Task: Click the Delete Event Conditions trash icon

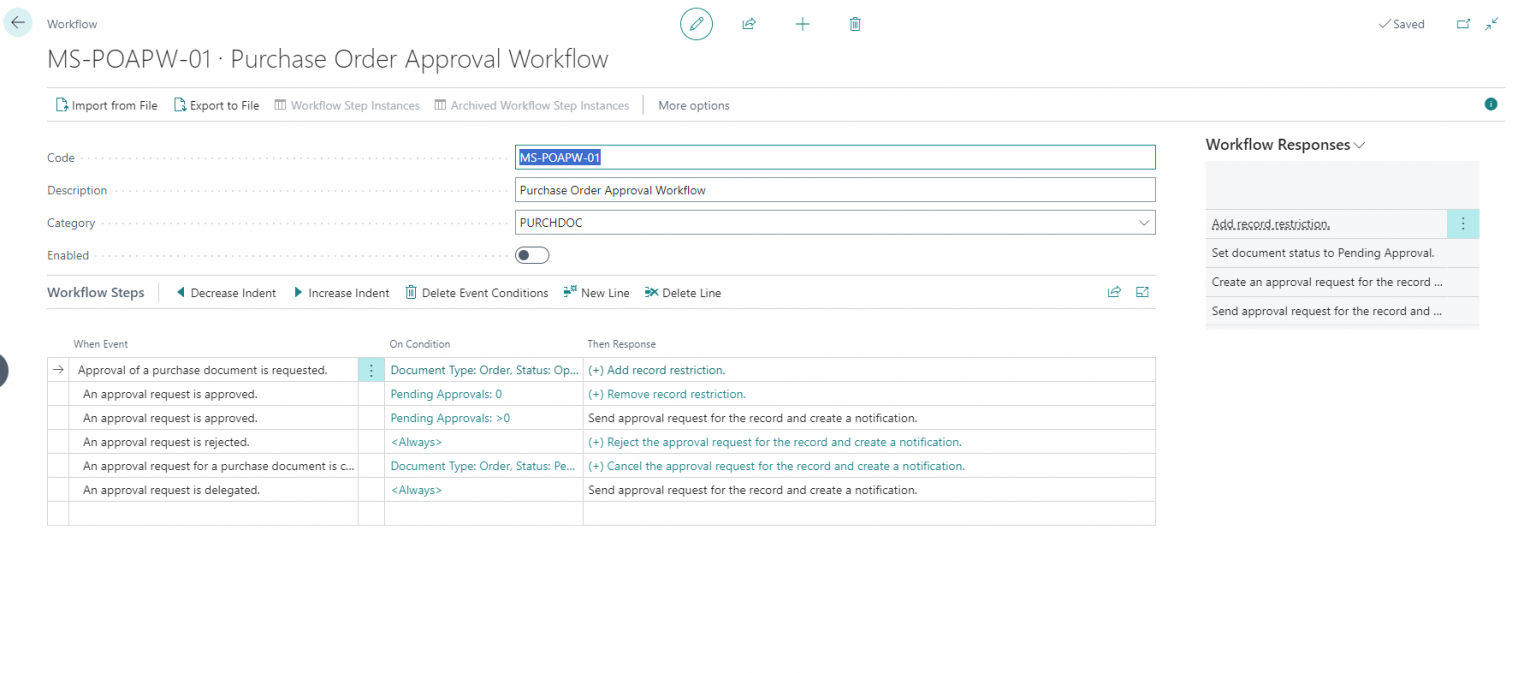Action: [410, 292]
